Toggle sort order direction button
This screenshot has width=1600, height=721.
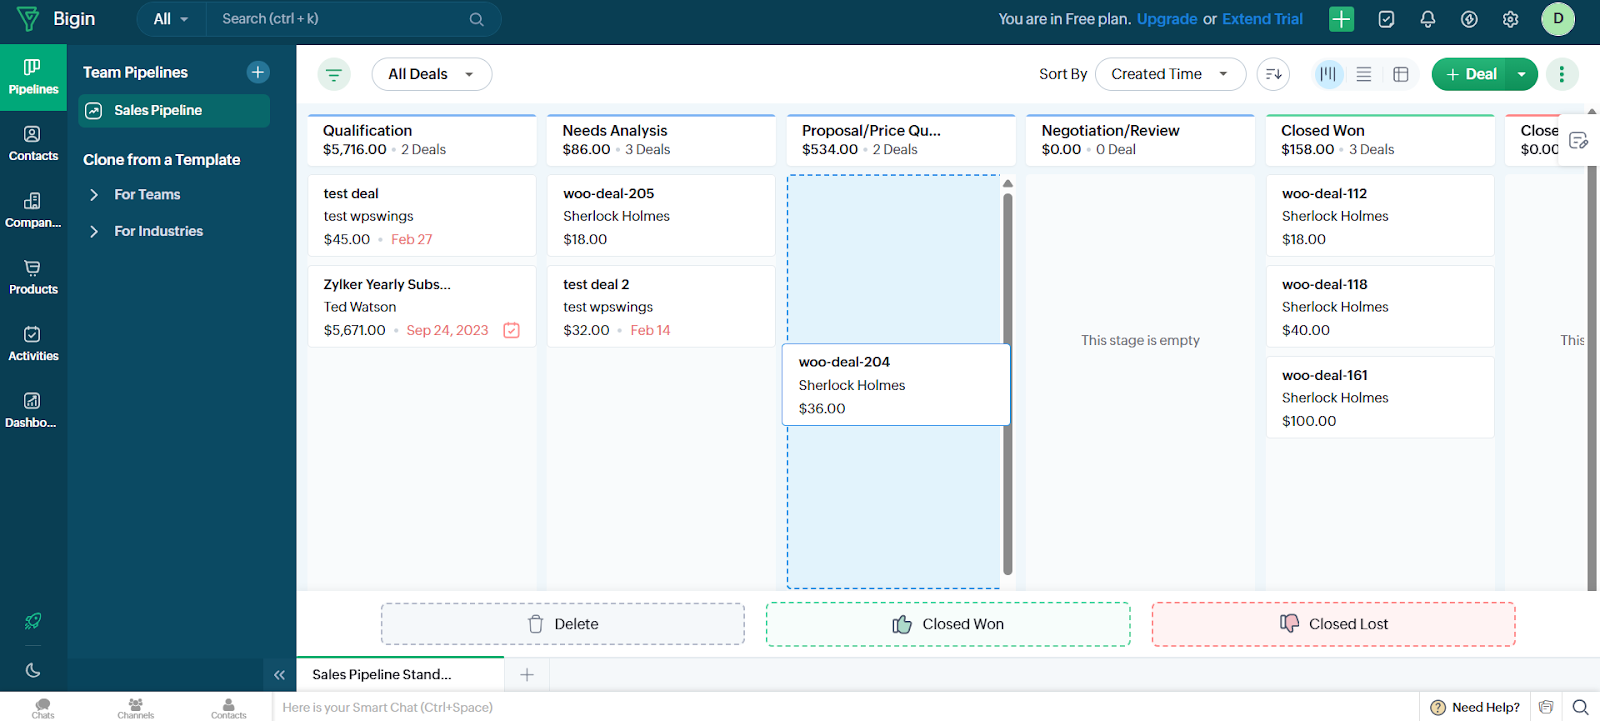[x=1273, y=74]
